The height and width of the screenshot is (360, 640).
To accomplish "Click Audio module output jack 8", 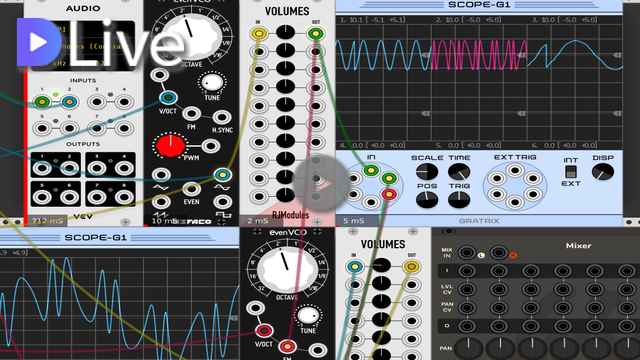I will 124,197.
